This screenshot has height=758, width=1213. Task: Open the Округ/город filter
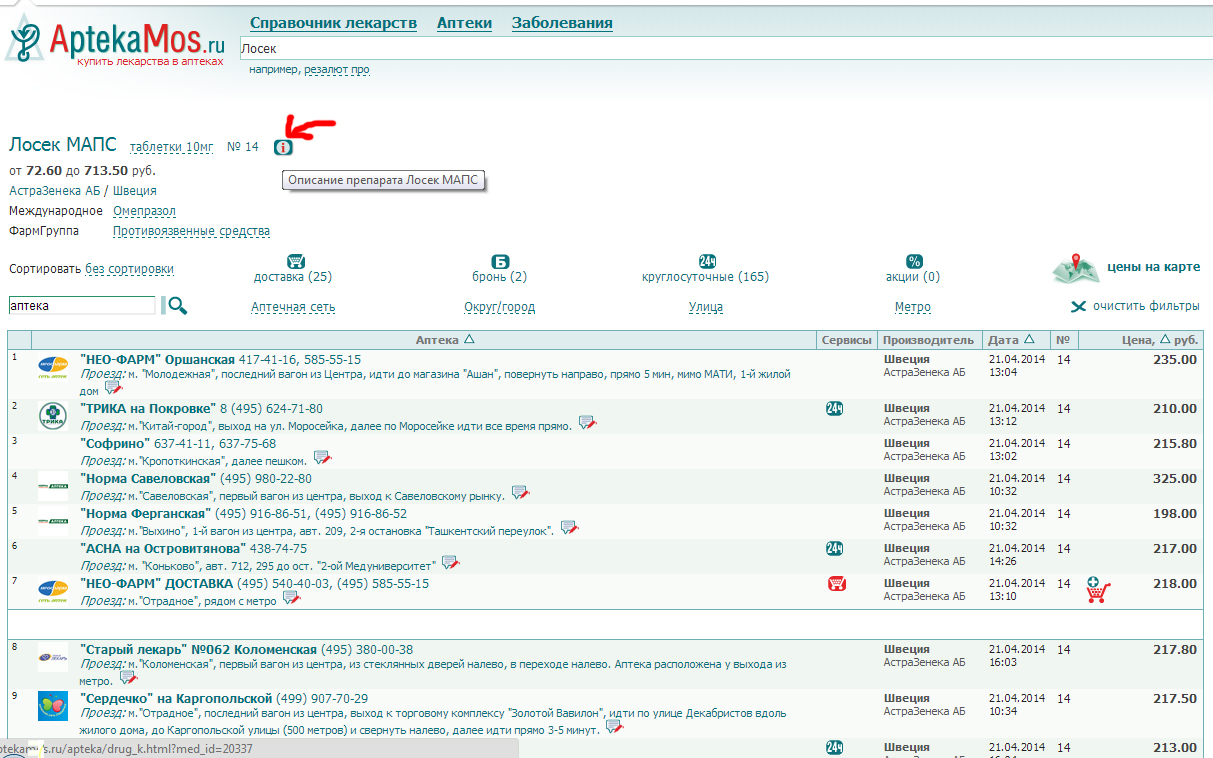[x=499, y=307]
